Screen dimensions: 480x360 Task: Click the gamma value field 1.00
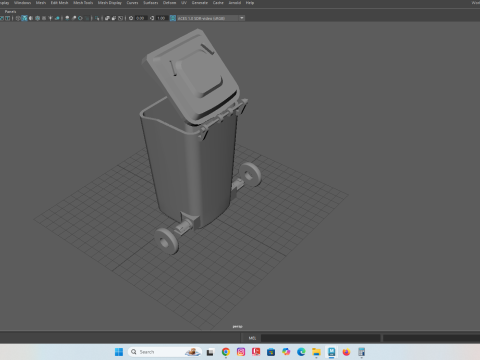pos(162,18)
